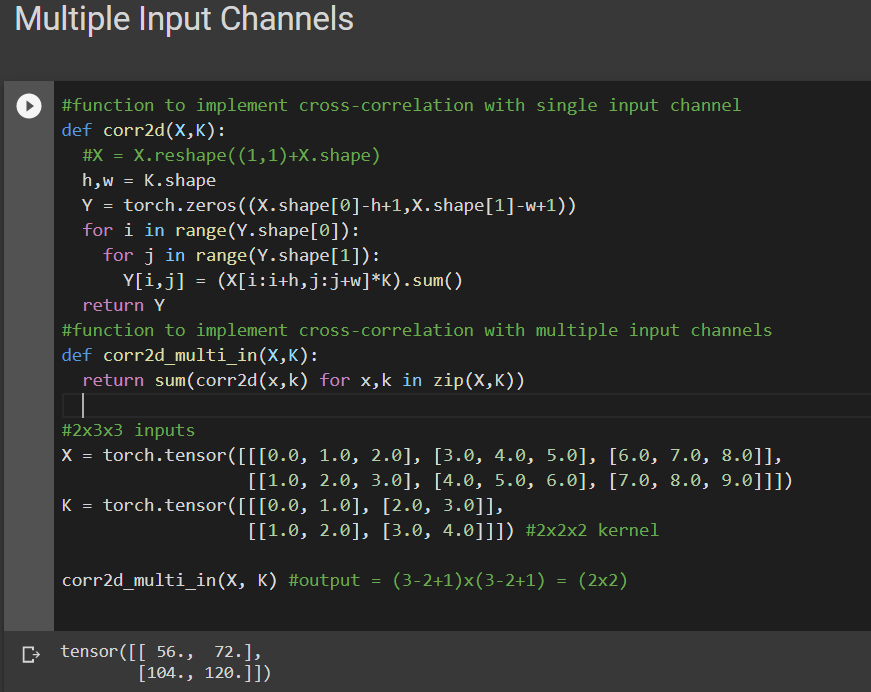The width and height of the screenshot is (871, 692).
Task: Click output row 'tensor([[ 56., 72.],'
Action: (x=161, y=651)
